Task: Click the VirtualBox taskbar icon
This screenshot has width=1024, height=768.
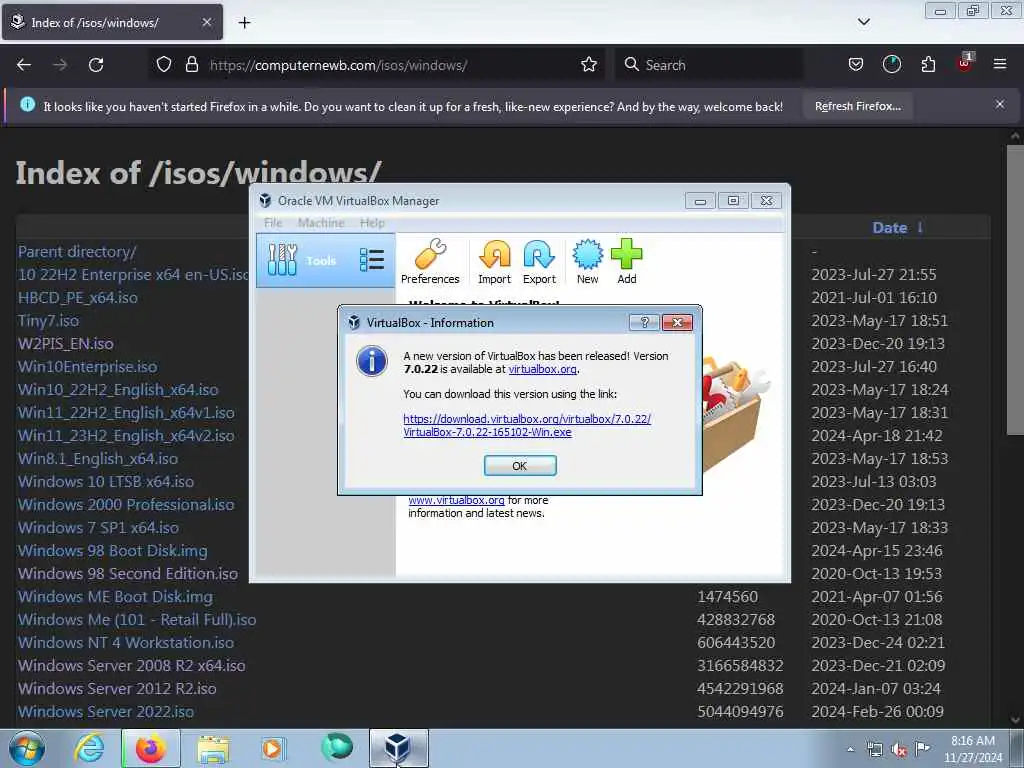Action: coord(398,748)
